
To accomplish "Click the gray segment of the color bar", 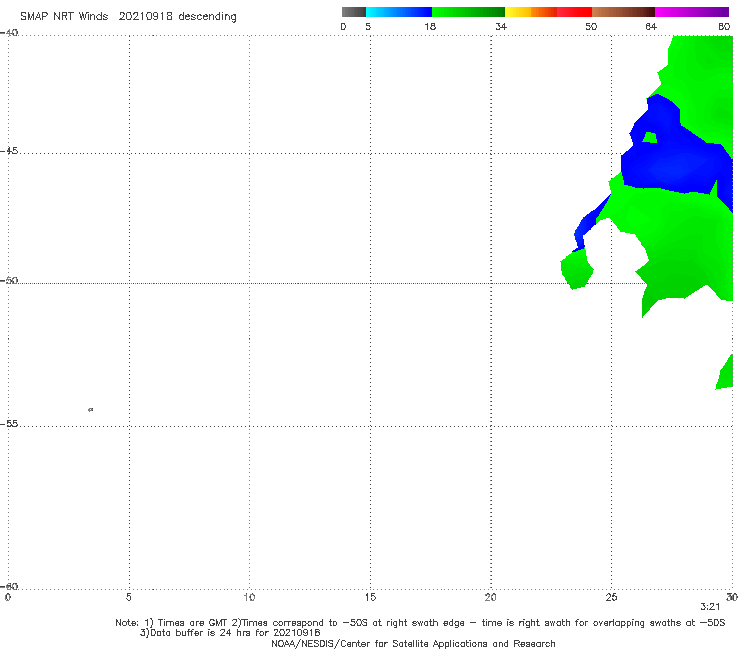I will [354, 12].
